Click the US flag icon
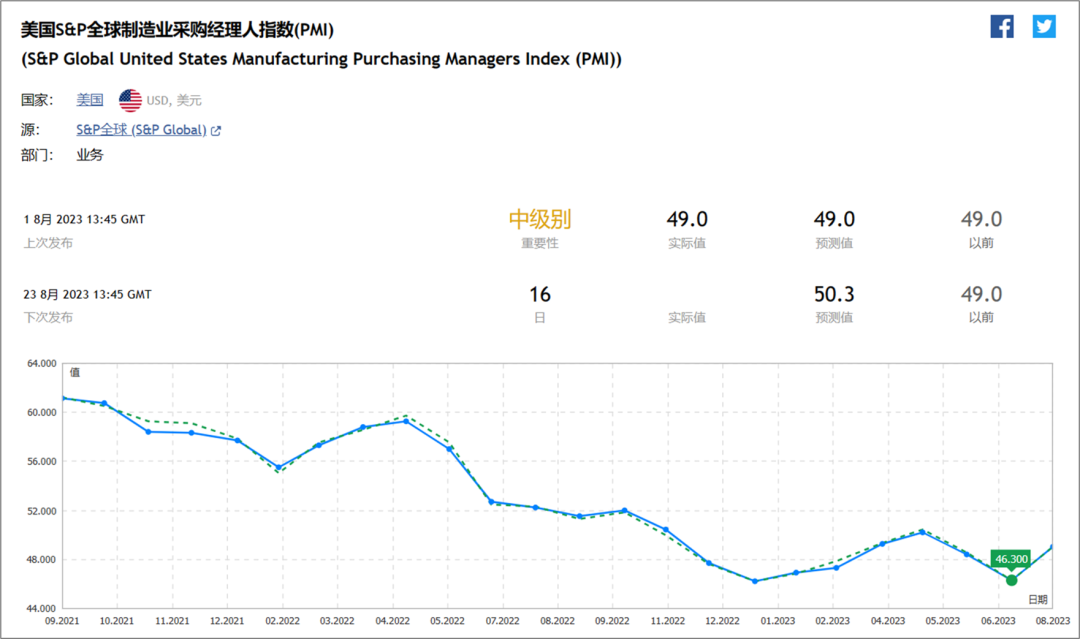The image size is (1080, 639). tap(130, 101)
